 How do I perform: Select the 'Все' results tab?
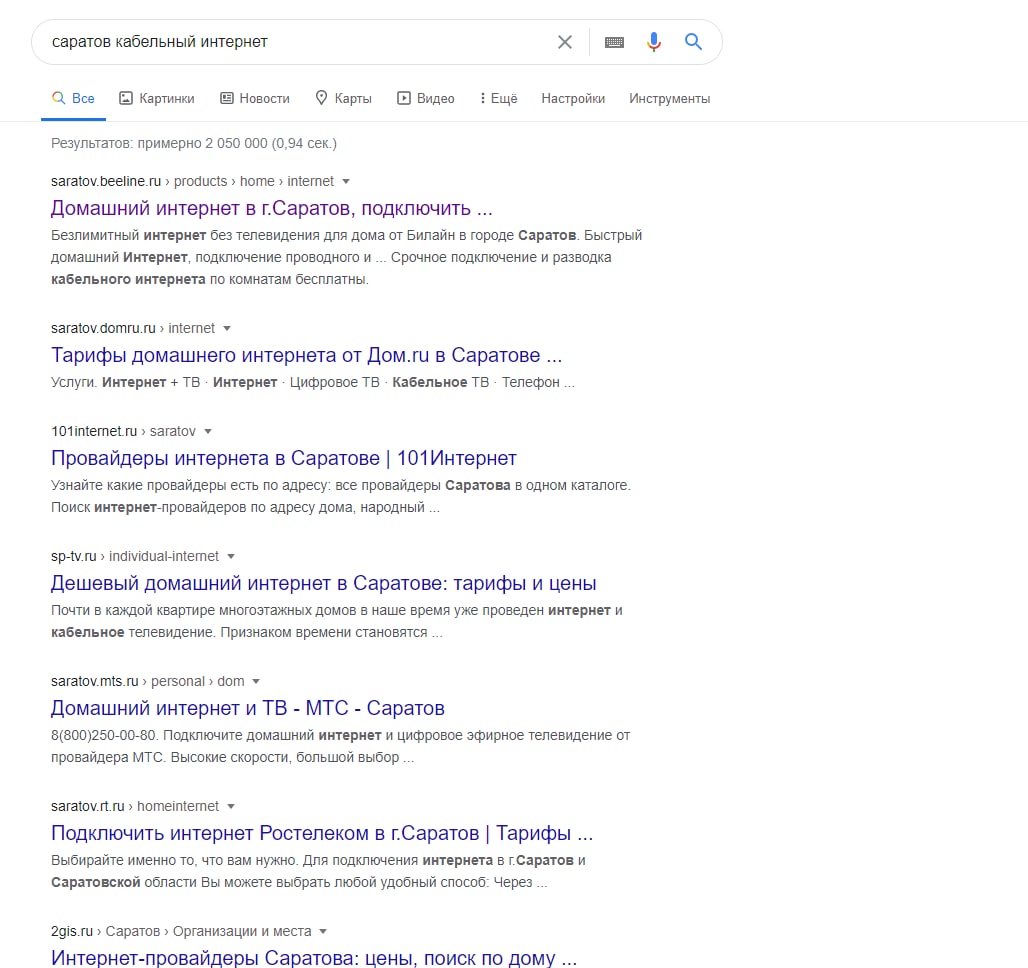[x=73, y=98]
